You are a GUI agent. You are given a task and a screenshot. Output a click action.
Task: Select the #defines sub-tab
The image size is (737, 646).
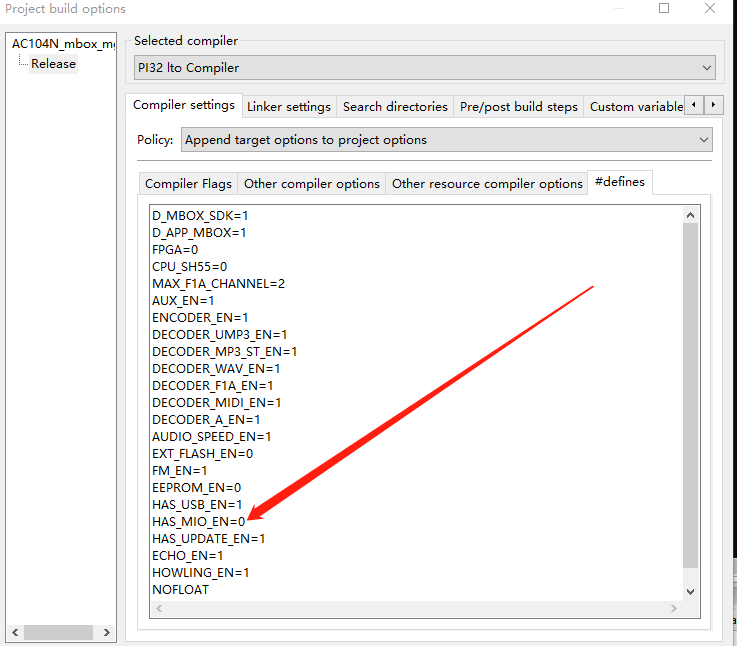tap(619, 182)
